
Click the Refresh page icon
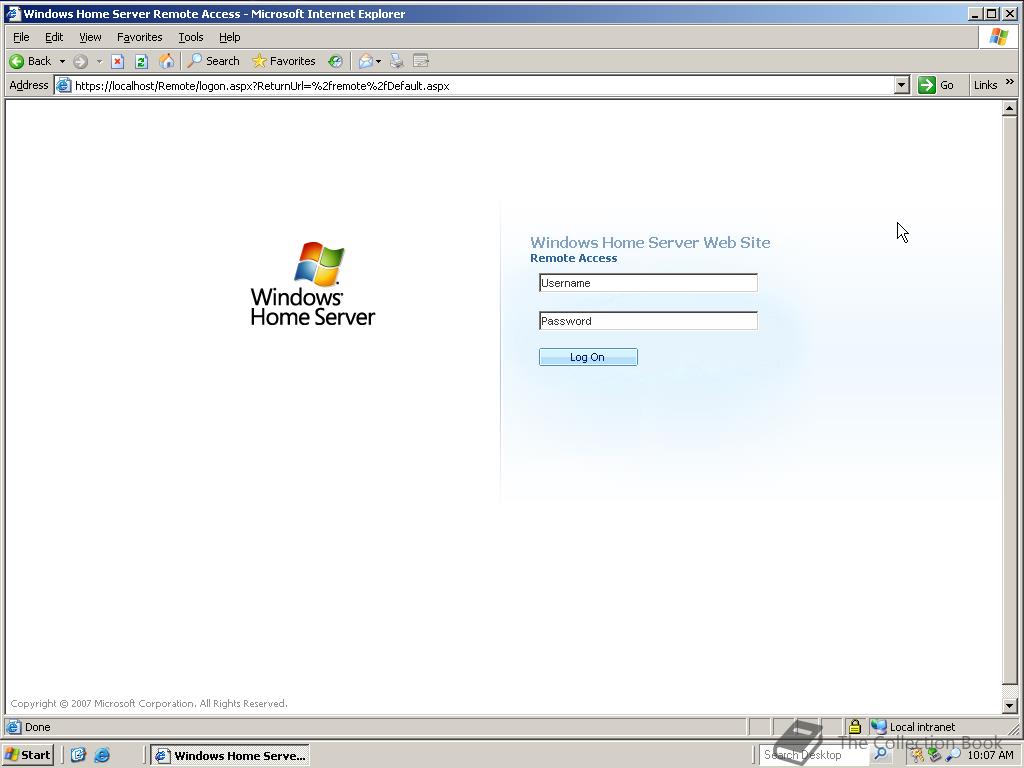(142, 61)
